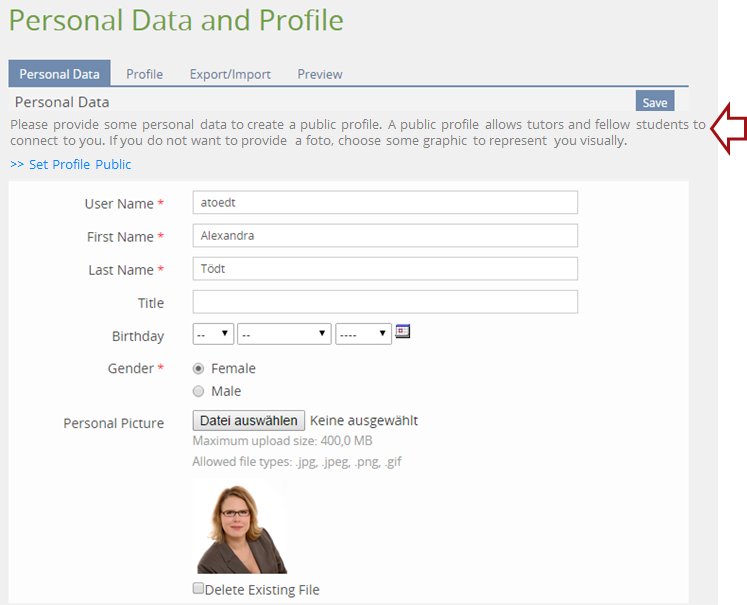Select the Personal Data tab
The height and width of the screenshot is (605, 747).
(59, 74)
